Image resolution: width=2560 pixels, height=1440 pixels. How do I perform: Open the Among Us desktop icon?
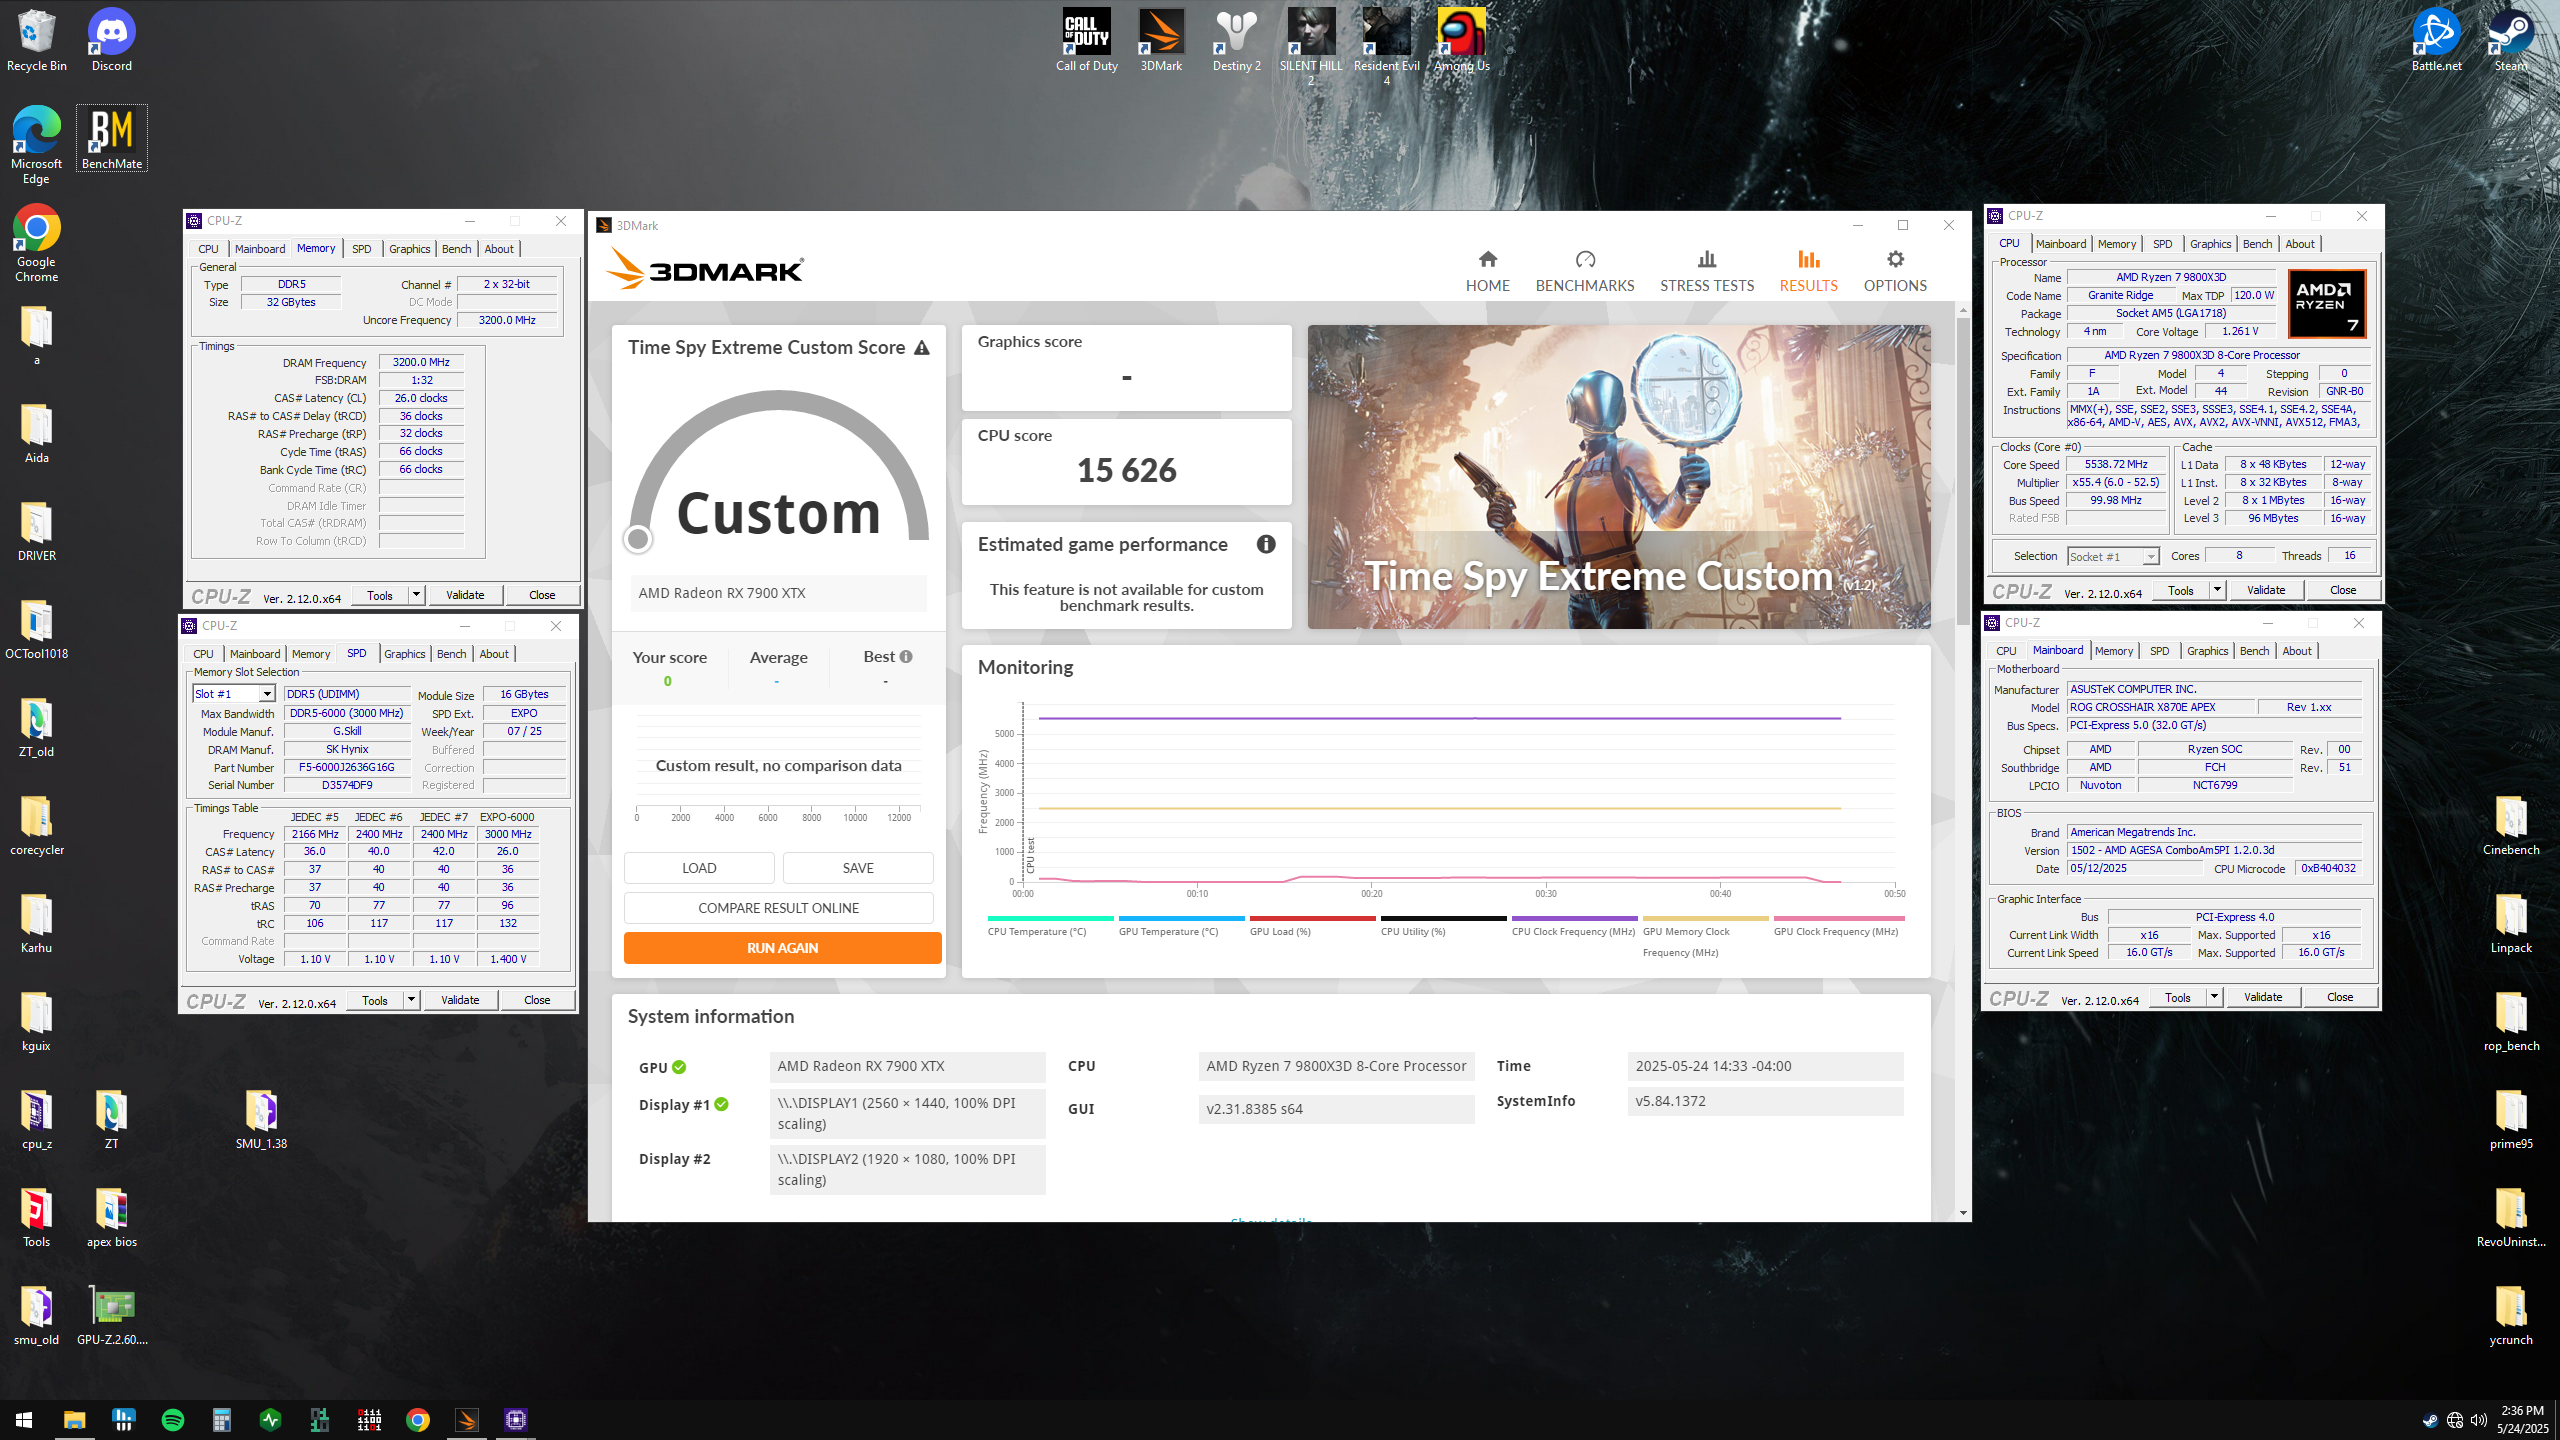click(1461, 40)
